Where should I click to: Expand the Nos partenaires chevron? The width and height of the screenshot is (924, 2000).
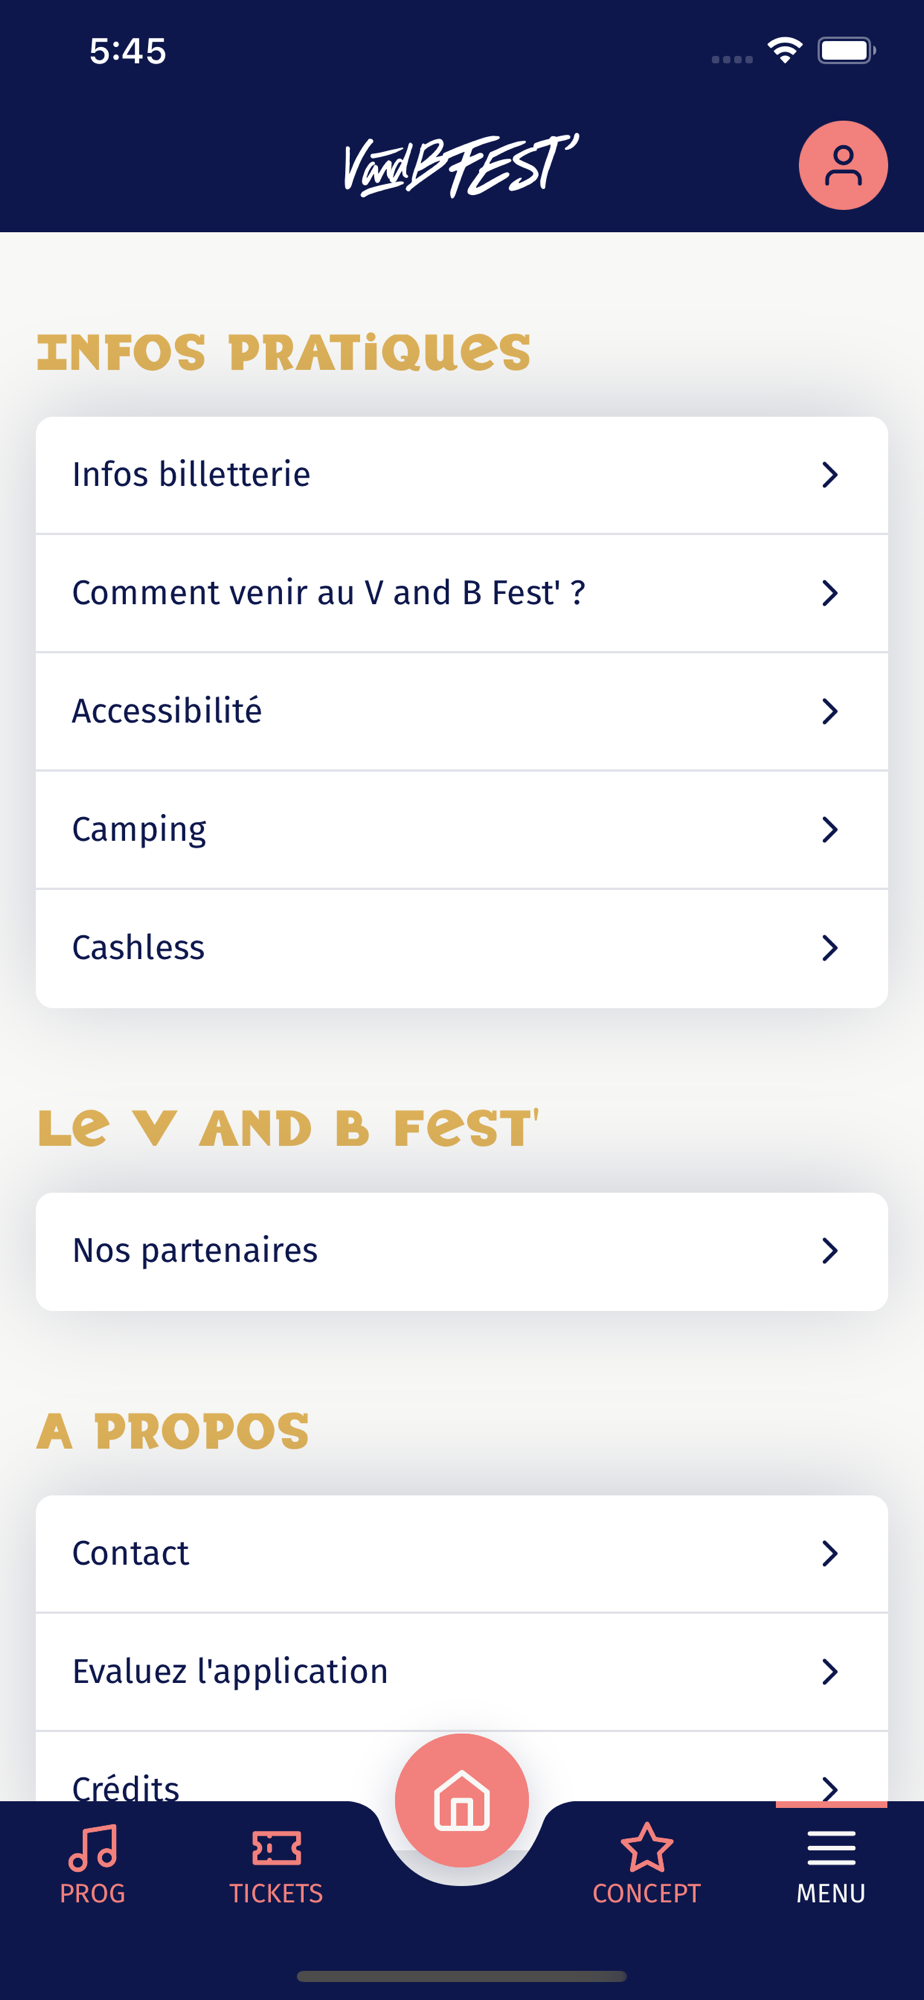click(829, 1250)
